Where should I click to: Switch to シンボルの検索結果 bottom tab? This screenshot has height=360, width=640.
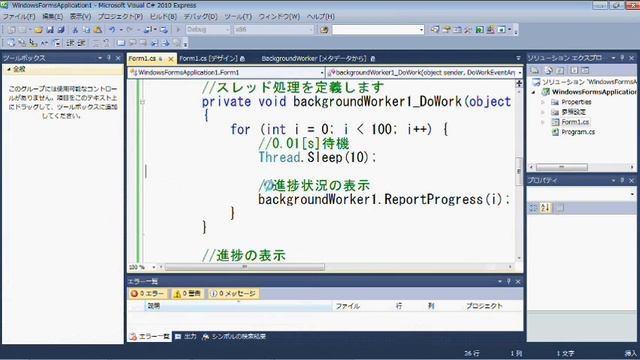pos(234,337)
